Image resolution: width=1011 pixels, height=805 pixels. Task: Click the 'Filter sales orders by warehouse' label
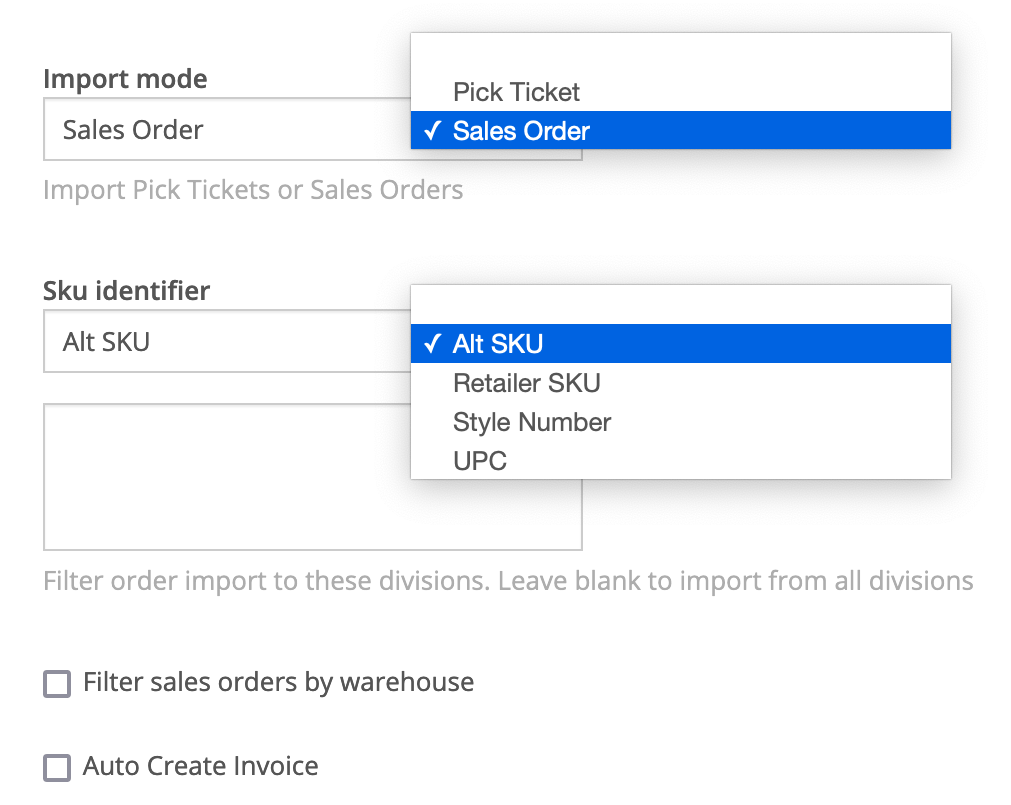(x=279, y=682)
